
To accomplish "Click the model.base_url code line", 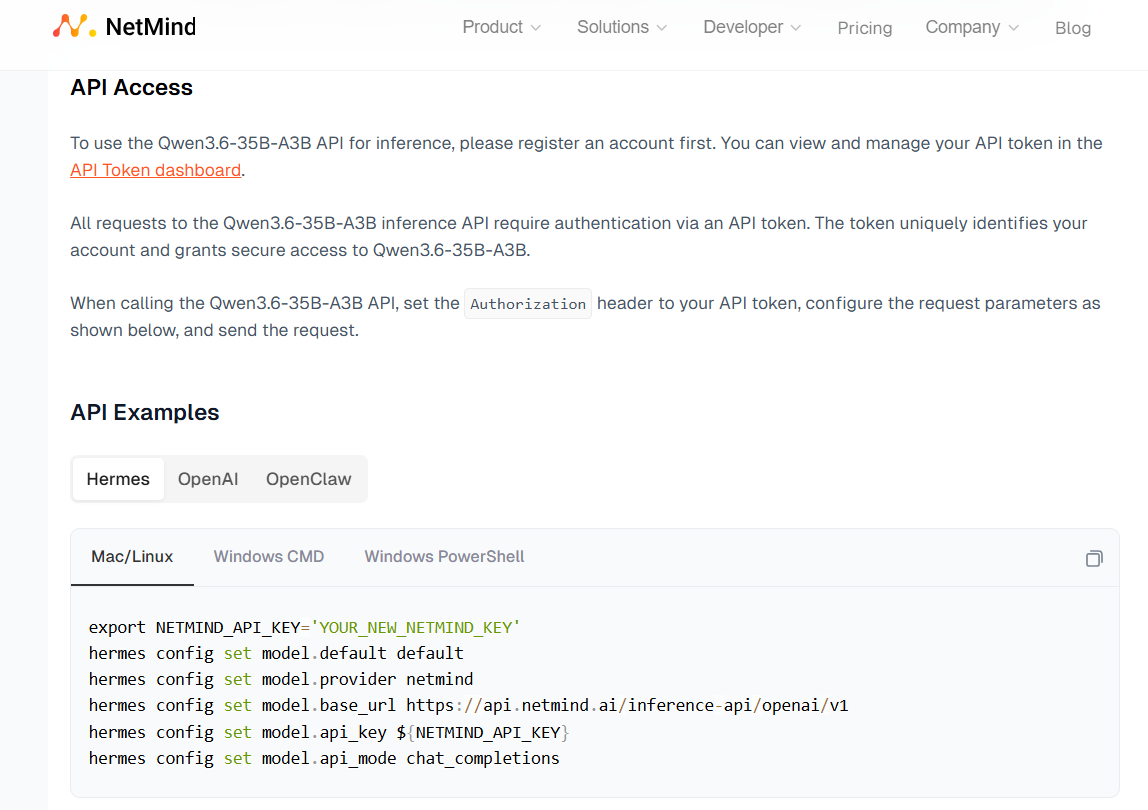I will [469, 705].
